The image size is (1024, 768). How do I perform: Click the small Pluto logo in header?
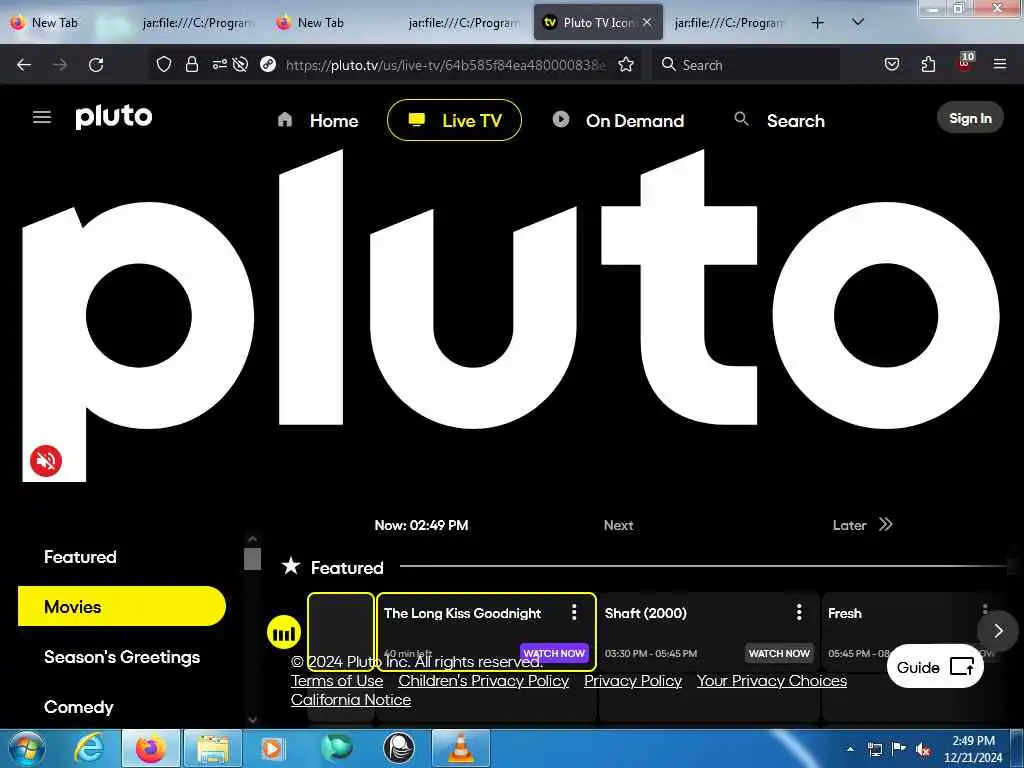tap(114, 116)
